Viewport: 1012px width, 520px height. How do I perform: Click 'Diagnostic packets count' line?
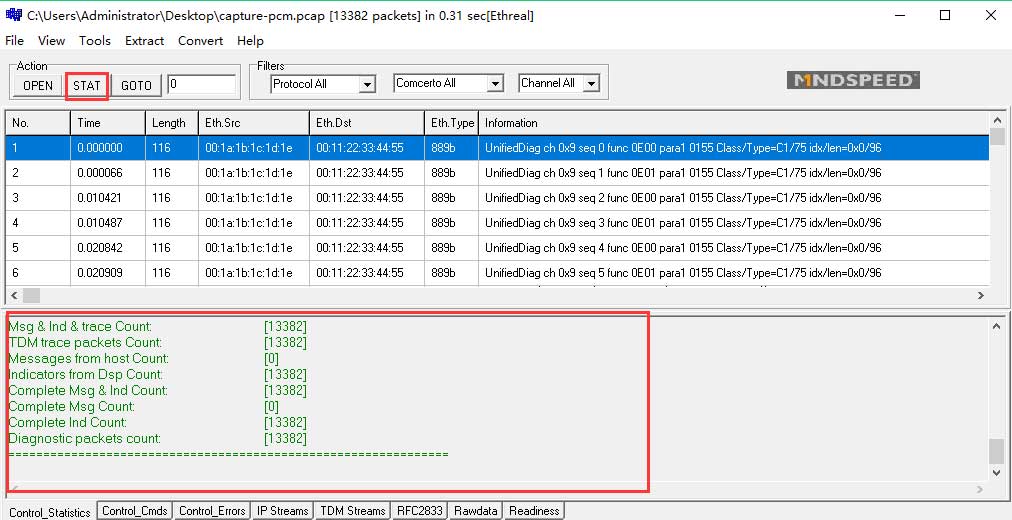(157, 439)
